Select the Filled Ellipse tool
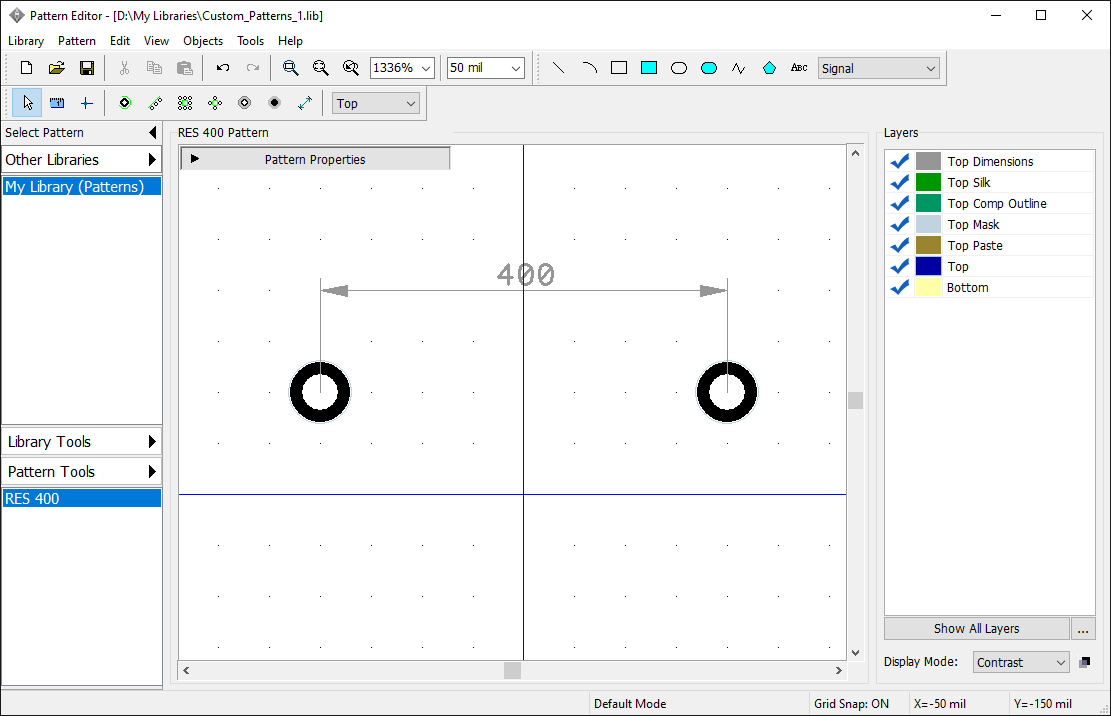Viewport: 1111px width, 716px height. 709,68
